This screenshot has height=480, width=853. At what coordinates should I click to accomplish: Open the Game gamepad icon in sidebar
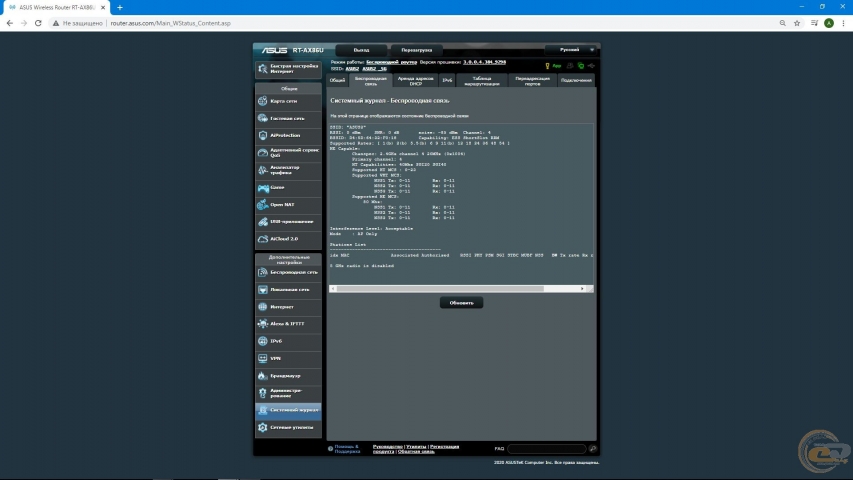pyautogui.click(x=263, y=188)
